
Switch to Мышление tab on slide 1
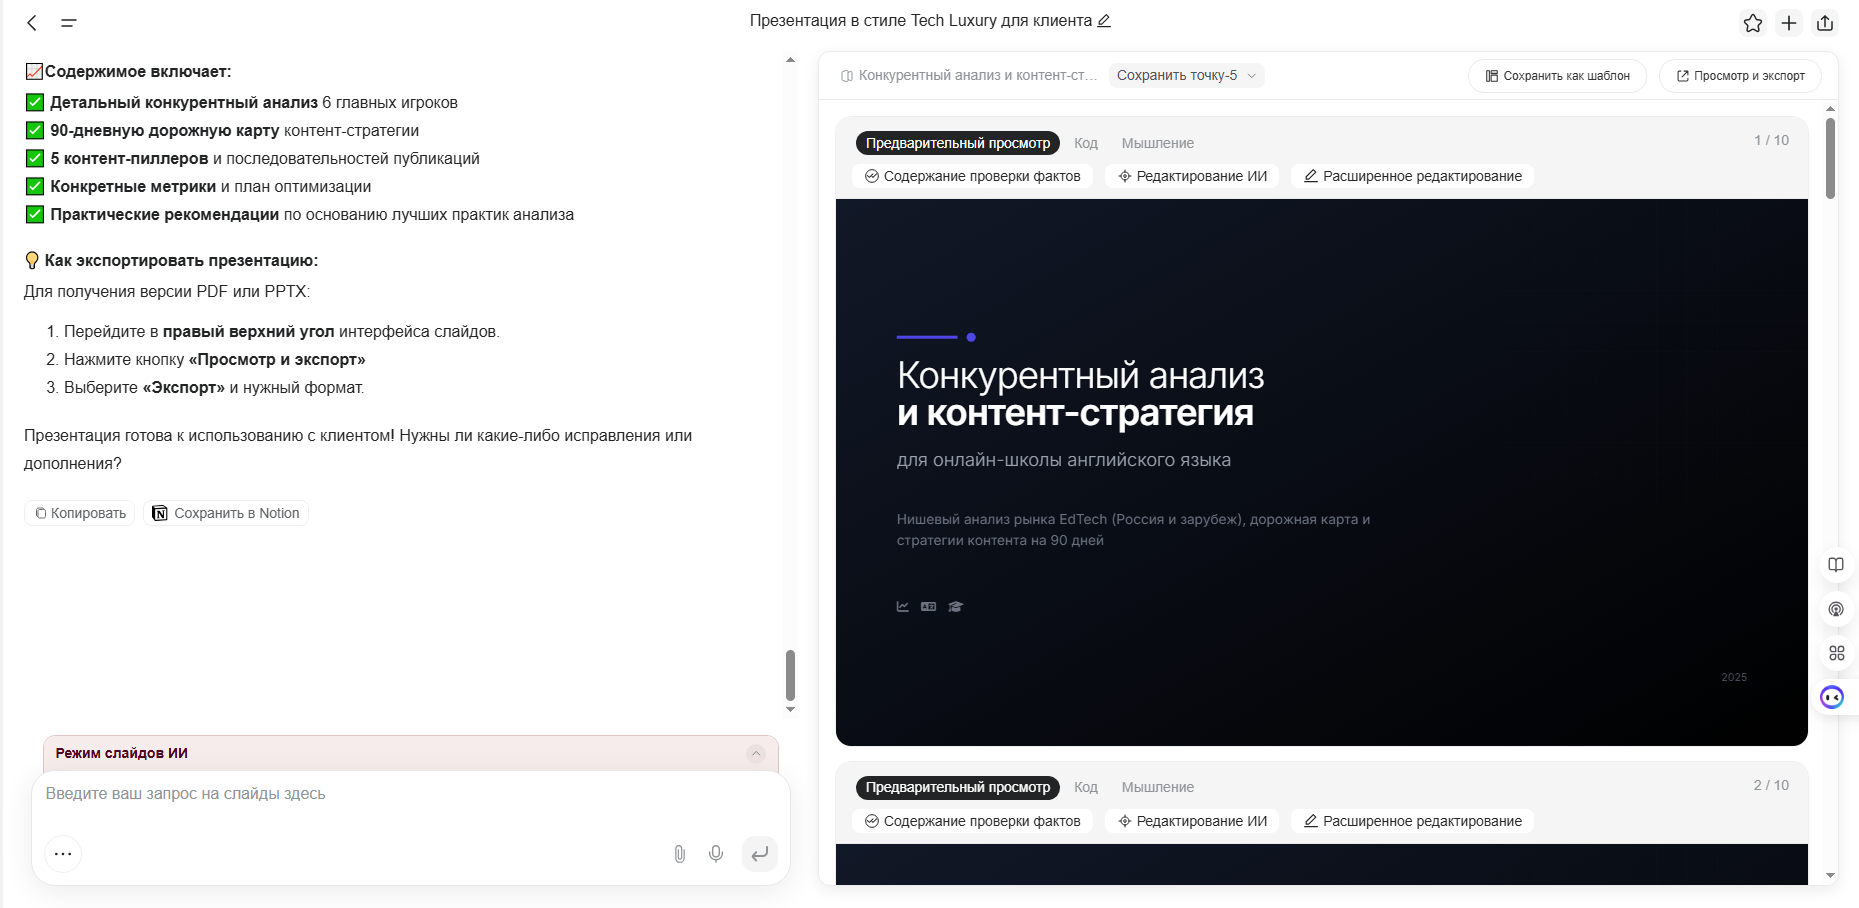pyautogui.click(x=1158, y=143)
